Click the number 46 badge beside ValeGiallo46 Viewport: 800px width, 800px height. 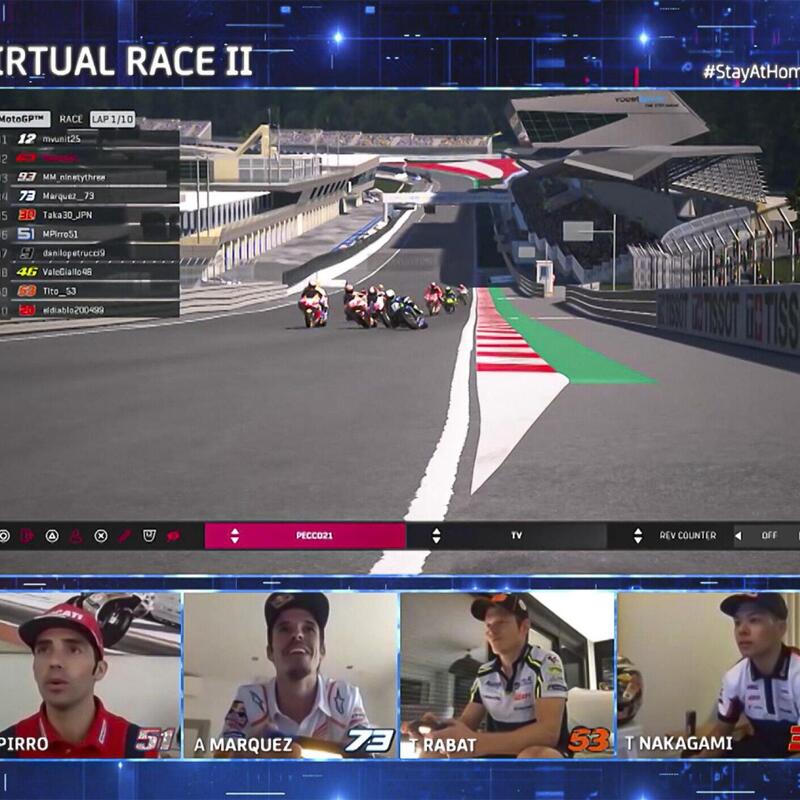[x=27, y=271]
